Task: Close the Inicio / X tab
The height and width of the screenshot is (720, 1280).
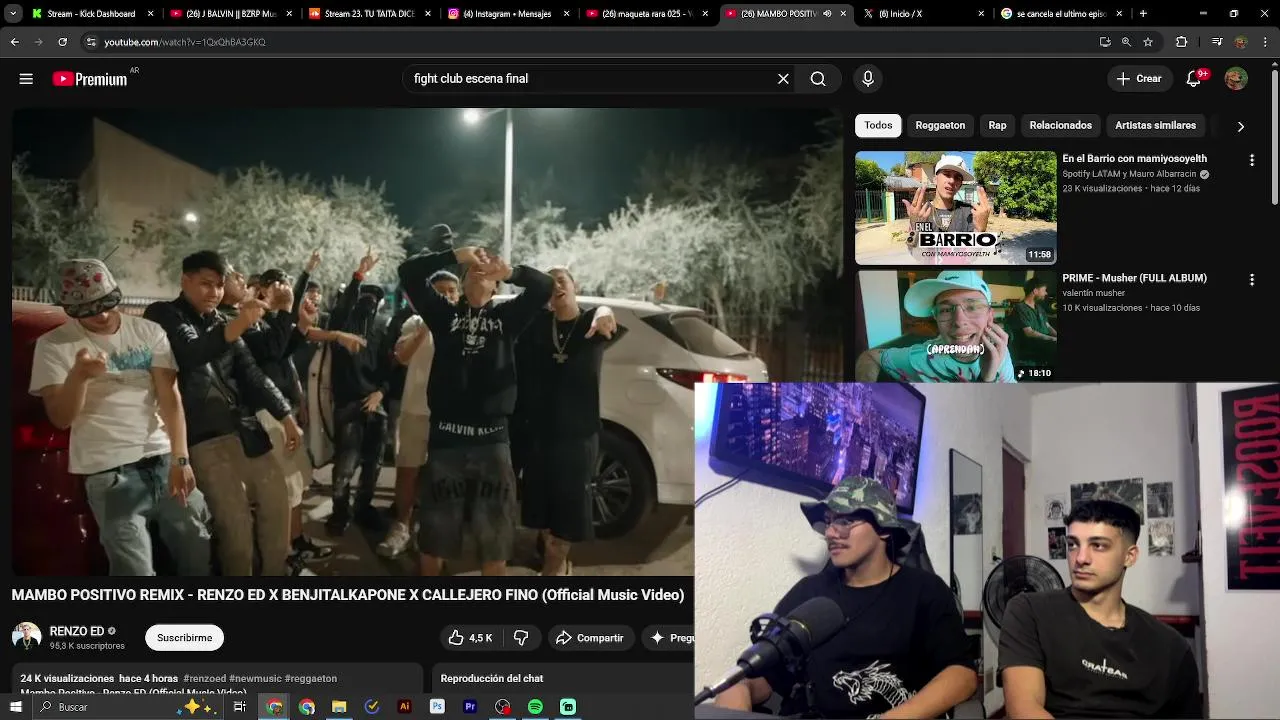Action: pos(981,14)
